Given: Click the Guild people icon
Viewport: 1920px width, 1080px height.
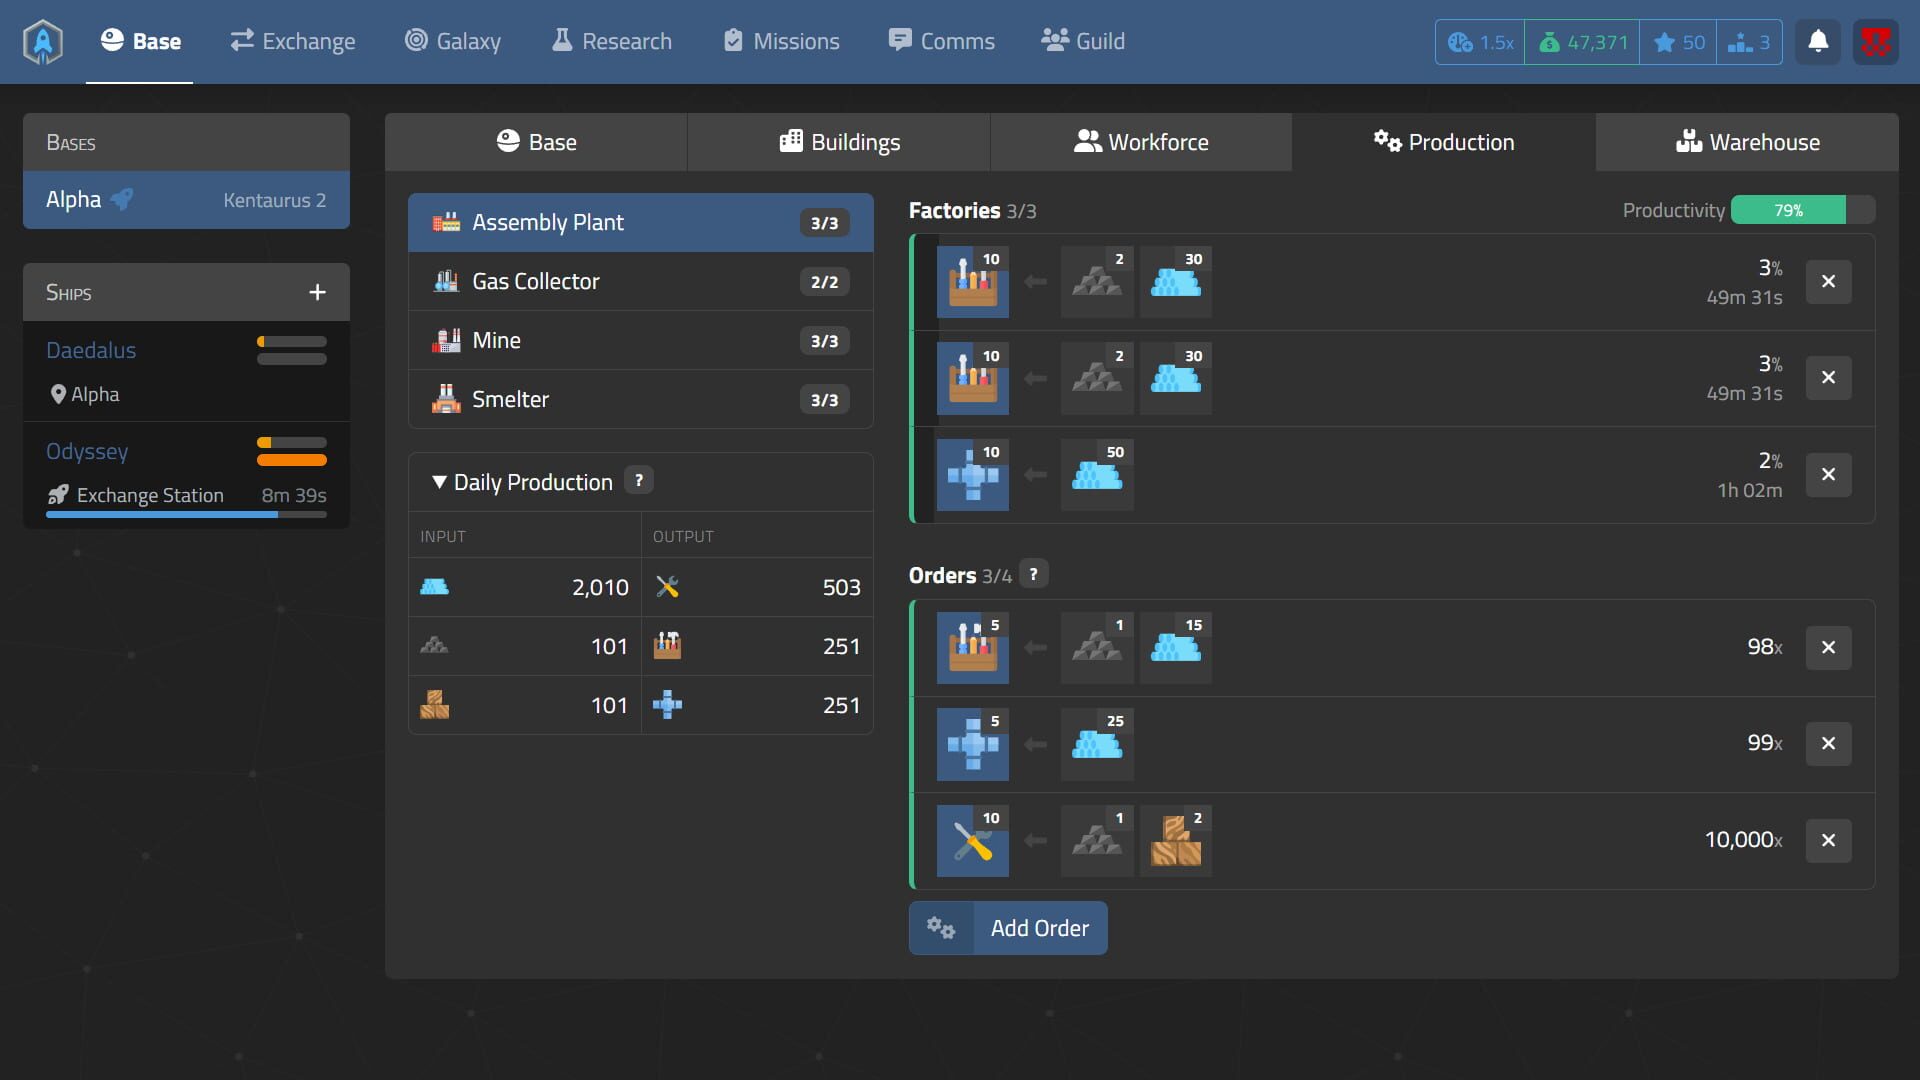Looking at the screenshot, I should (1053, 40).
